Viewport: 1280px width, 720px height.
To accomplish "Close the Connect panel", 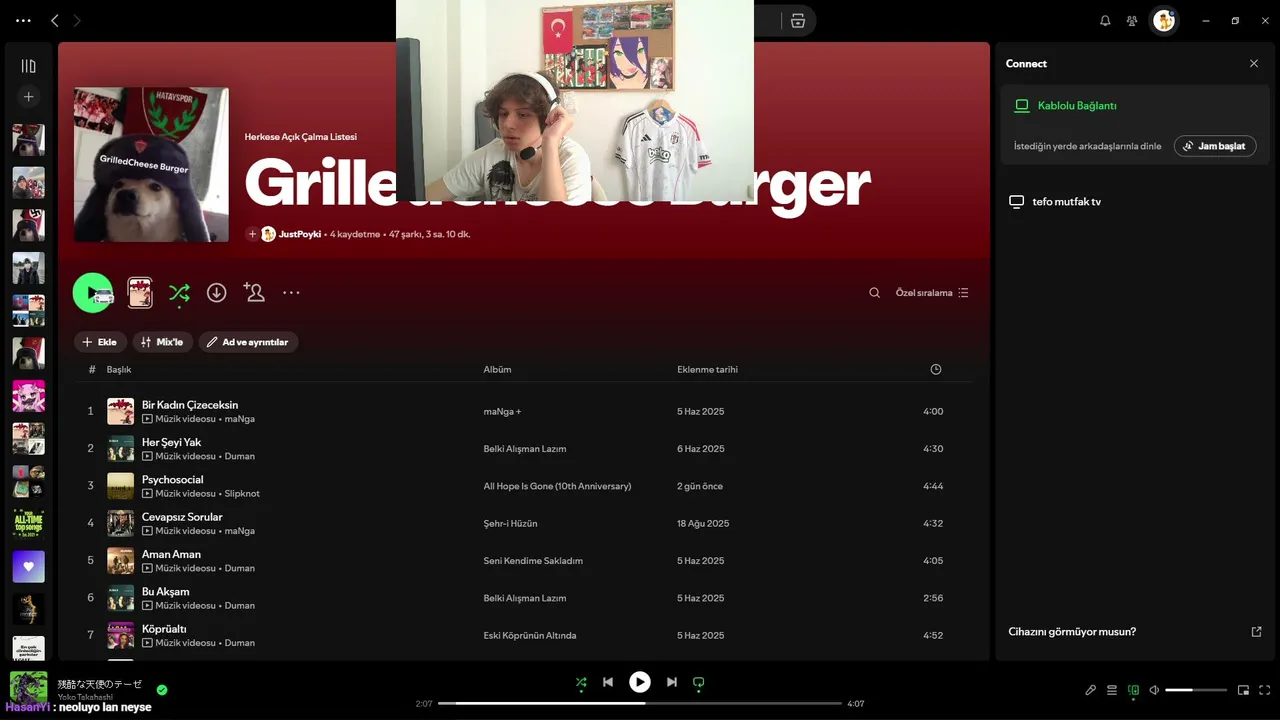I will point(1254,63).
